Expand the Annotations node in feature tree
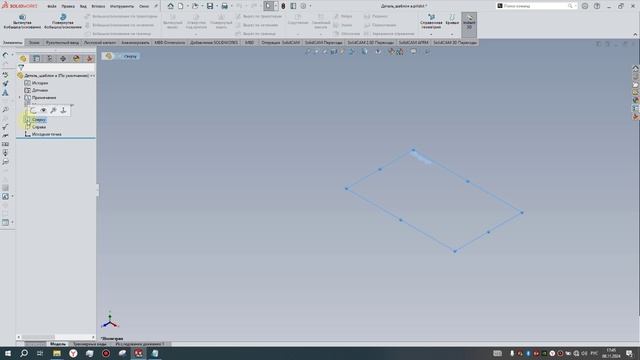Screen dimensions: 640x360 [20, 98]
